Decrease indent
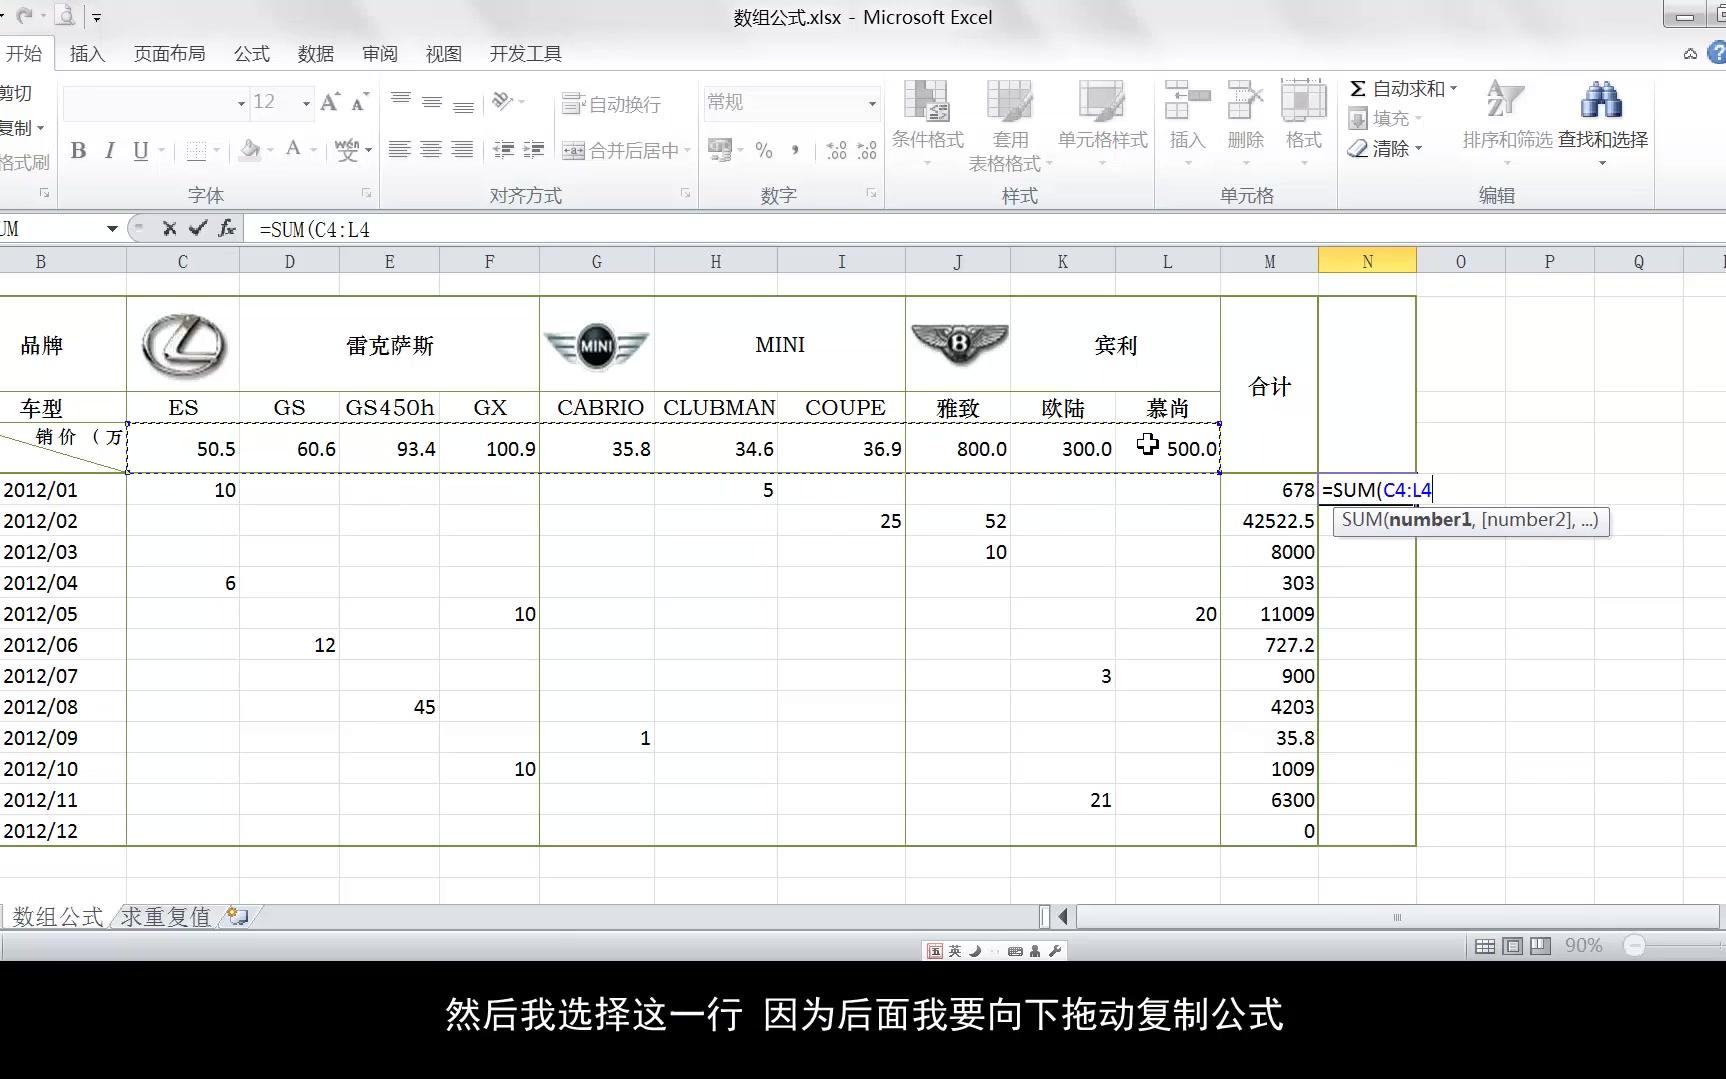The width and height of the screenshot is (1726, 1079). click(503, 150)
